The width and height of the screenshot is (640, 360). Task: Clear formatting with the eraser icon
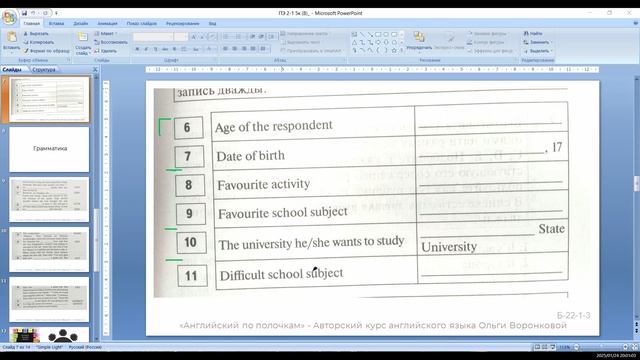click(x=212, y=37)
